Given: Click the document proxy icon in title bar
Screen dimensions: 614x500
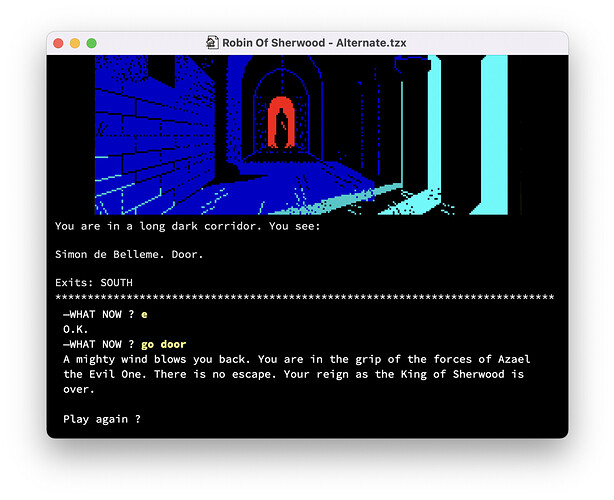Looking at the screenshot, I should (212, 42).
